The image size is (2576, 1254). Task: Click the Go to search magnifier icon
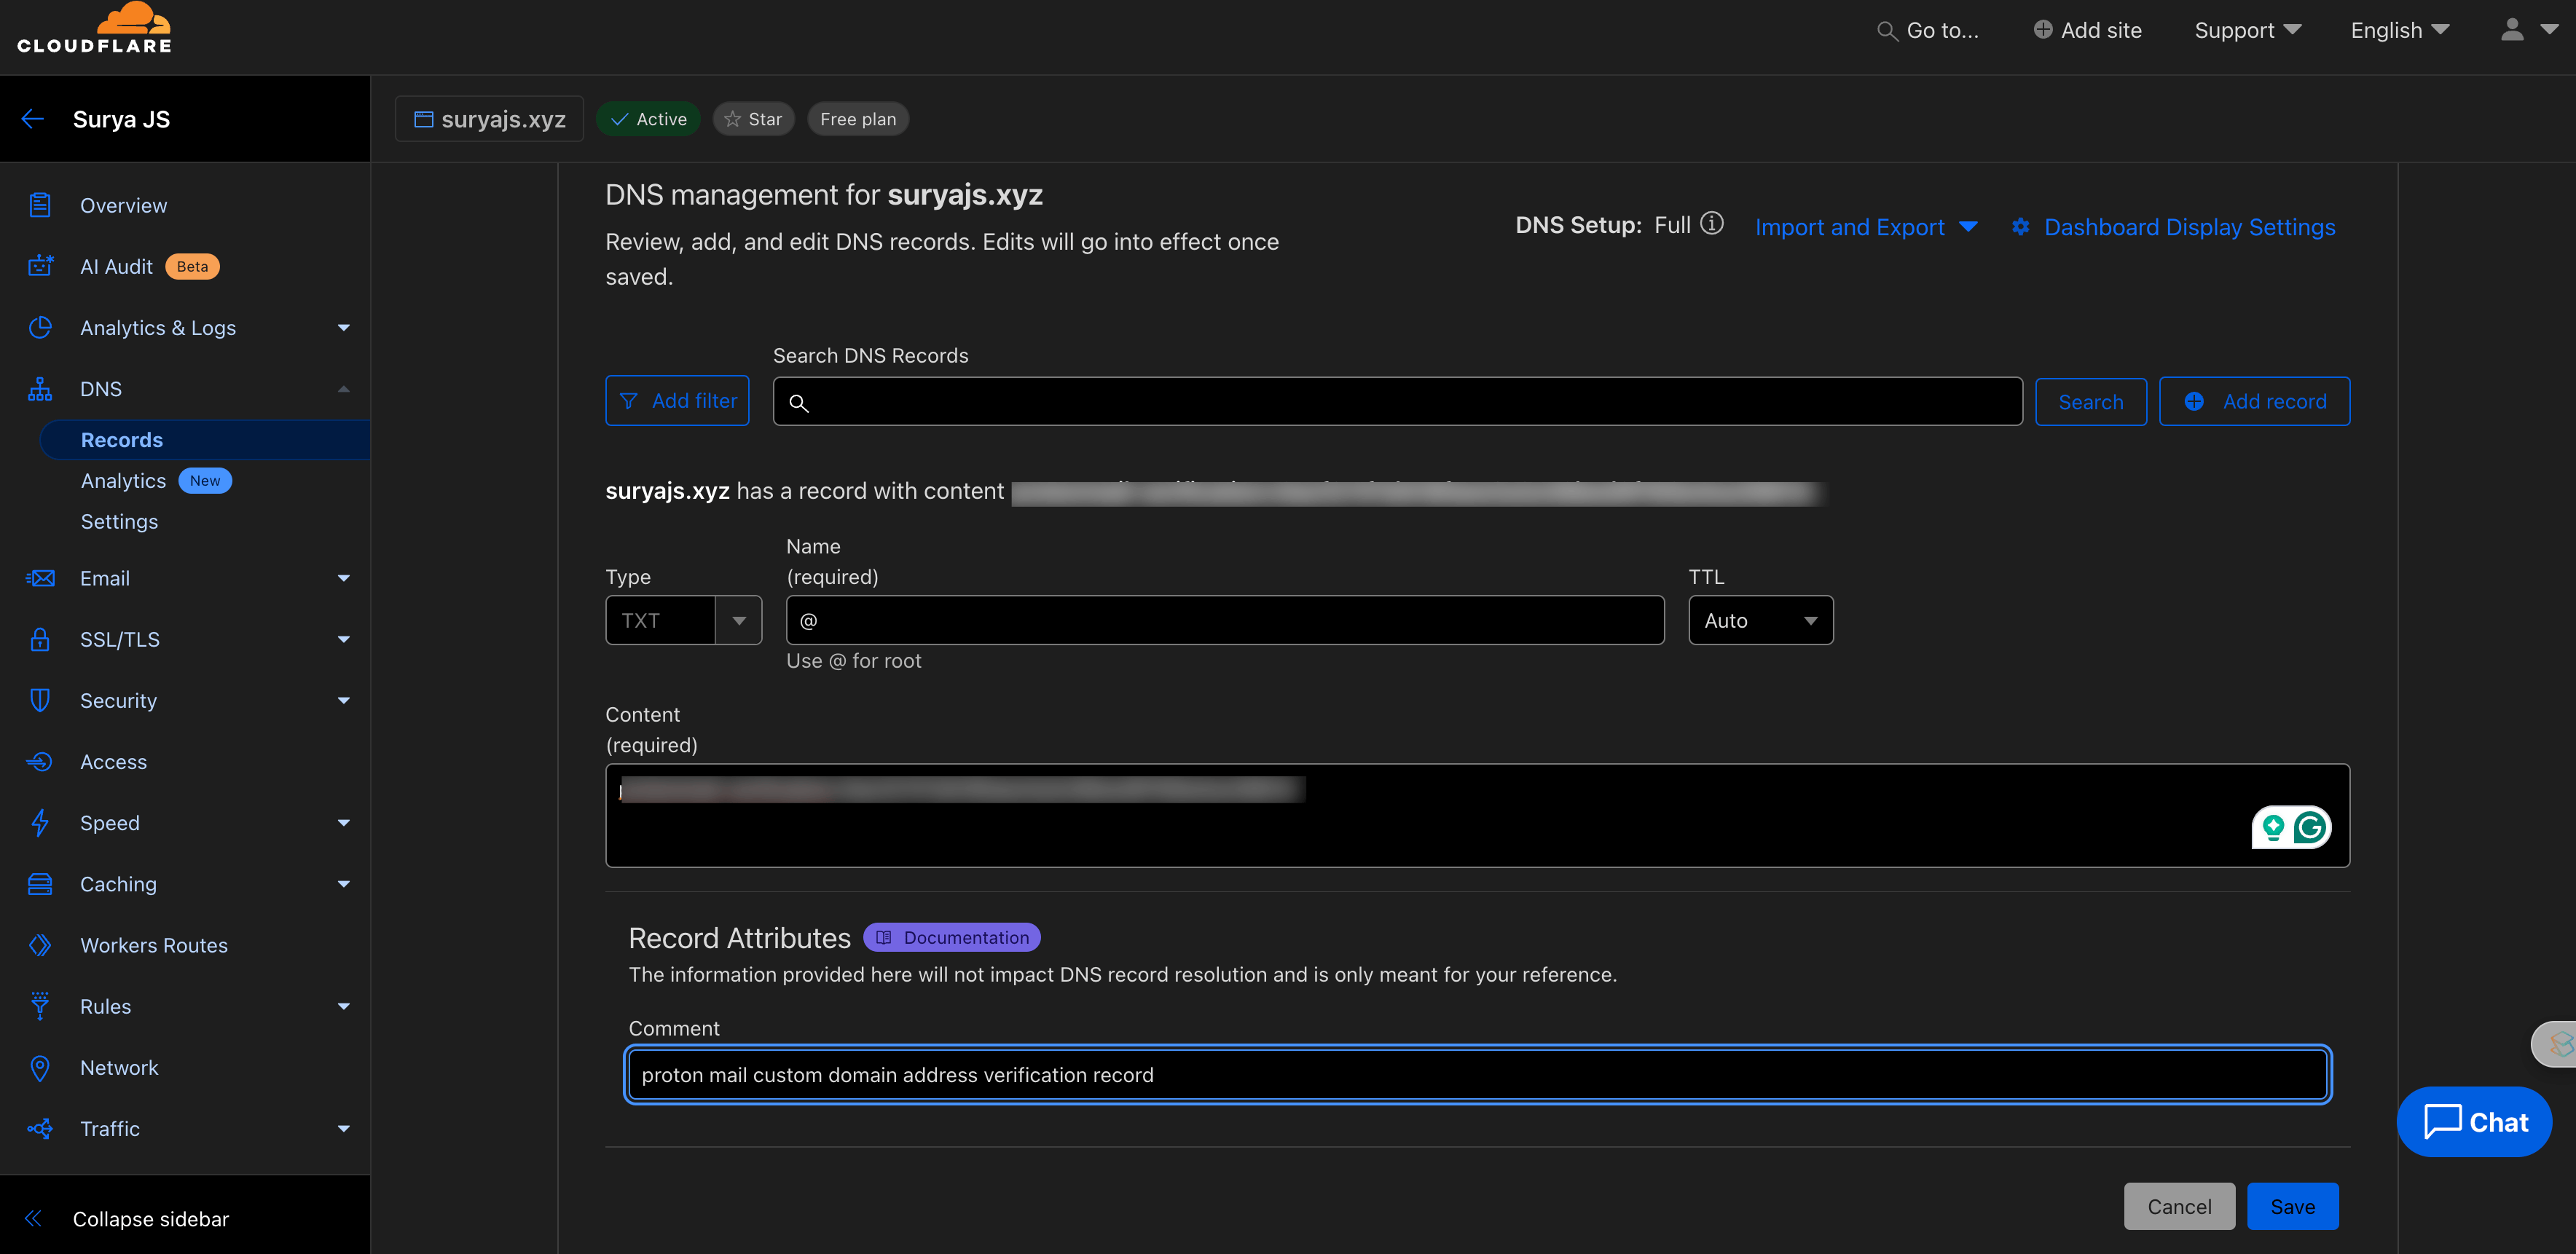1887,31
